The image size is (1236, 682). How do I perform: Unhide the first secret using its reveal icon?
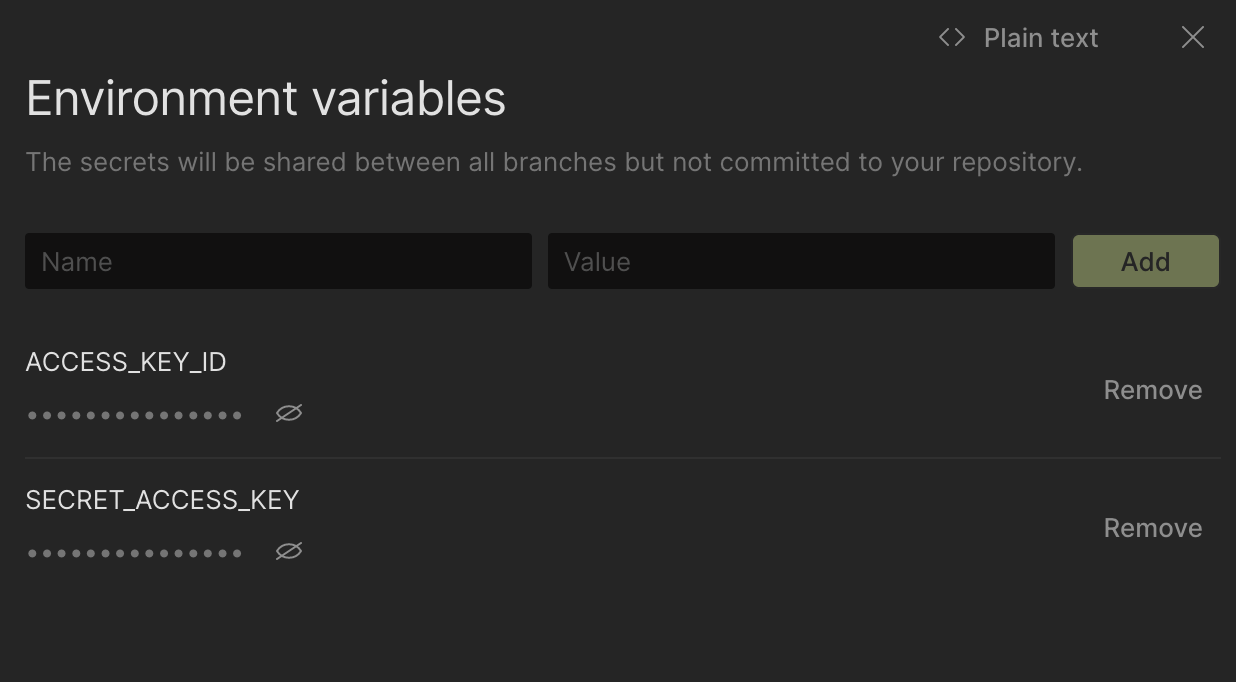click(x=288, y=412)
